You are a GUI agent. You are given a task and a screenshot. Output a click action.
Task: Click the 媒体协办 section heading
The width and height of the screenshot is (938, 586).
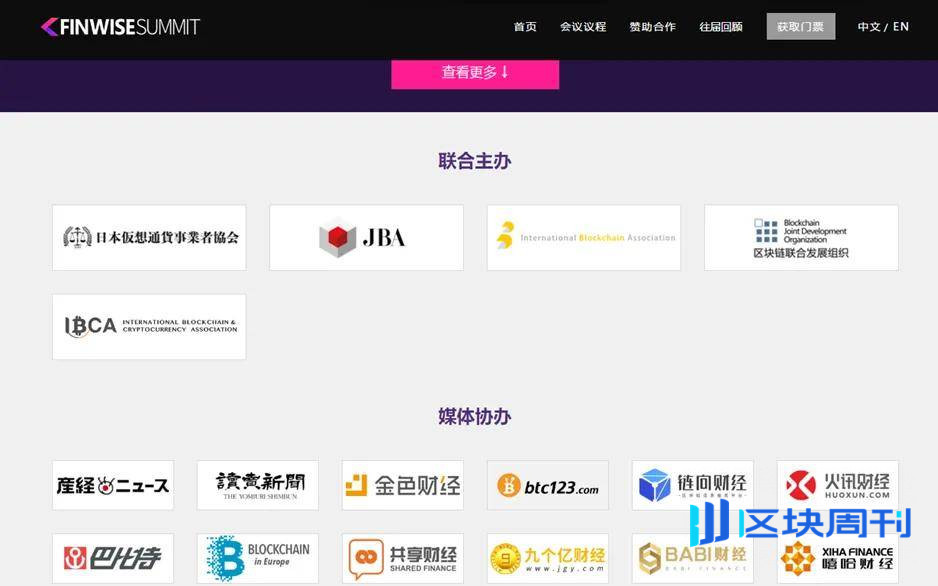475,416
